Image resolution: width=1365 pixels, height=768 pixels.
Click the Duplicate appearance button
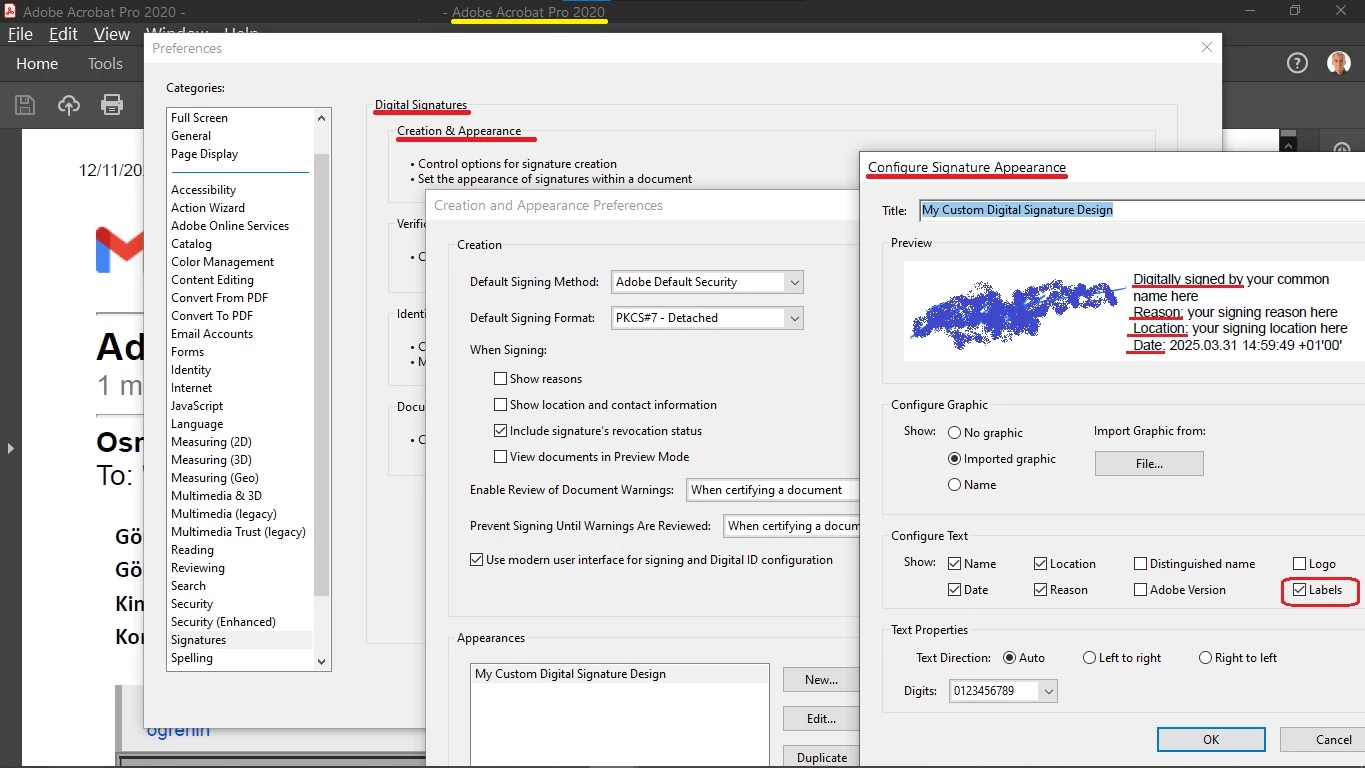[x=821, y=757]
